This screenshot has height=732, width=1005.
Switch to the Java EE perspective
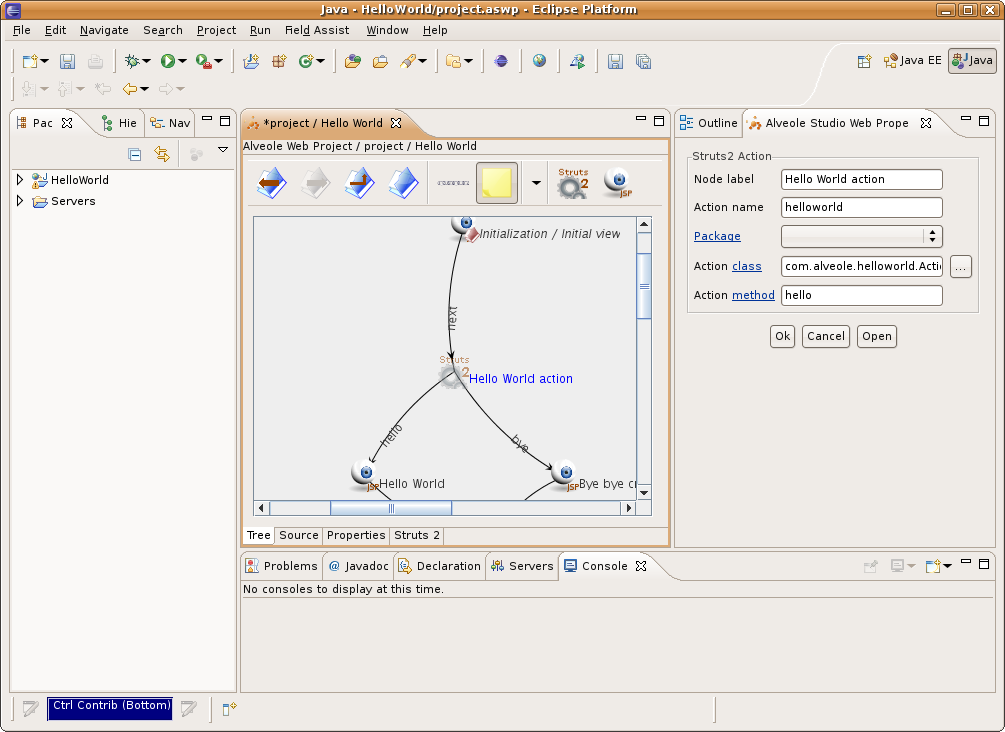[x=912, y=61]
